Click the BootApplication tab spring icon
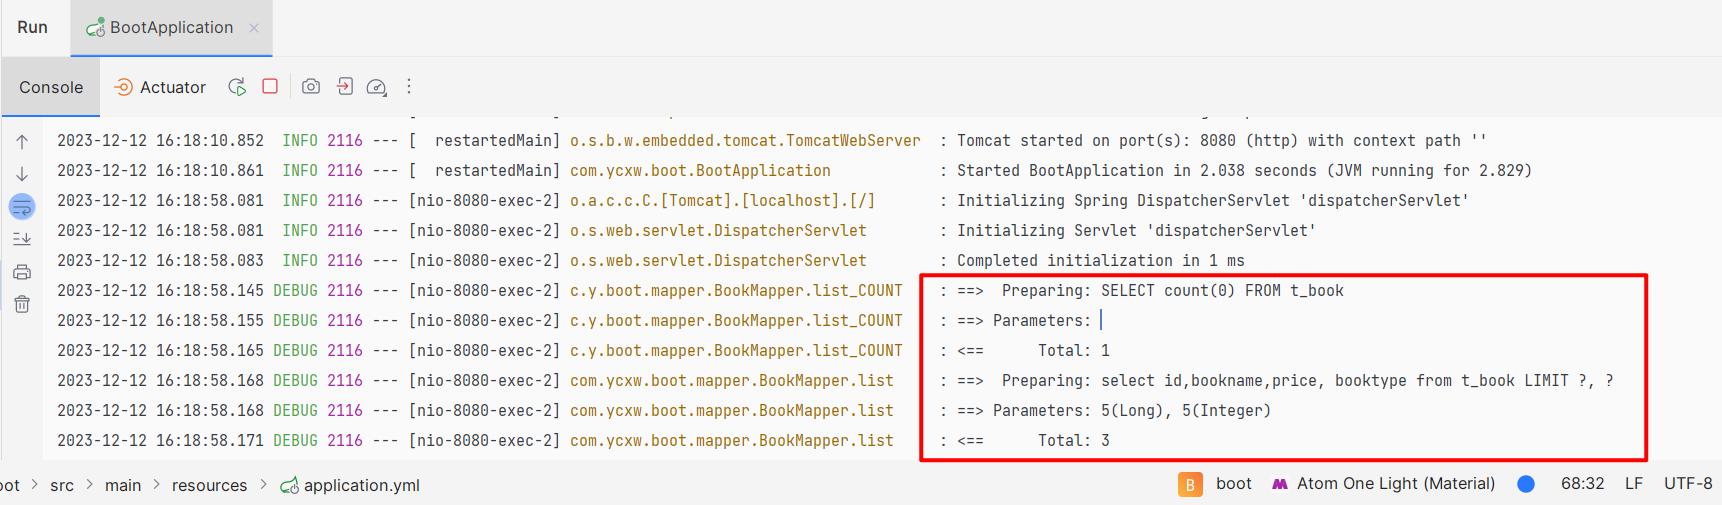The image size is (1722, 505). [95, 28]
